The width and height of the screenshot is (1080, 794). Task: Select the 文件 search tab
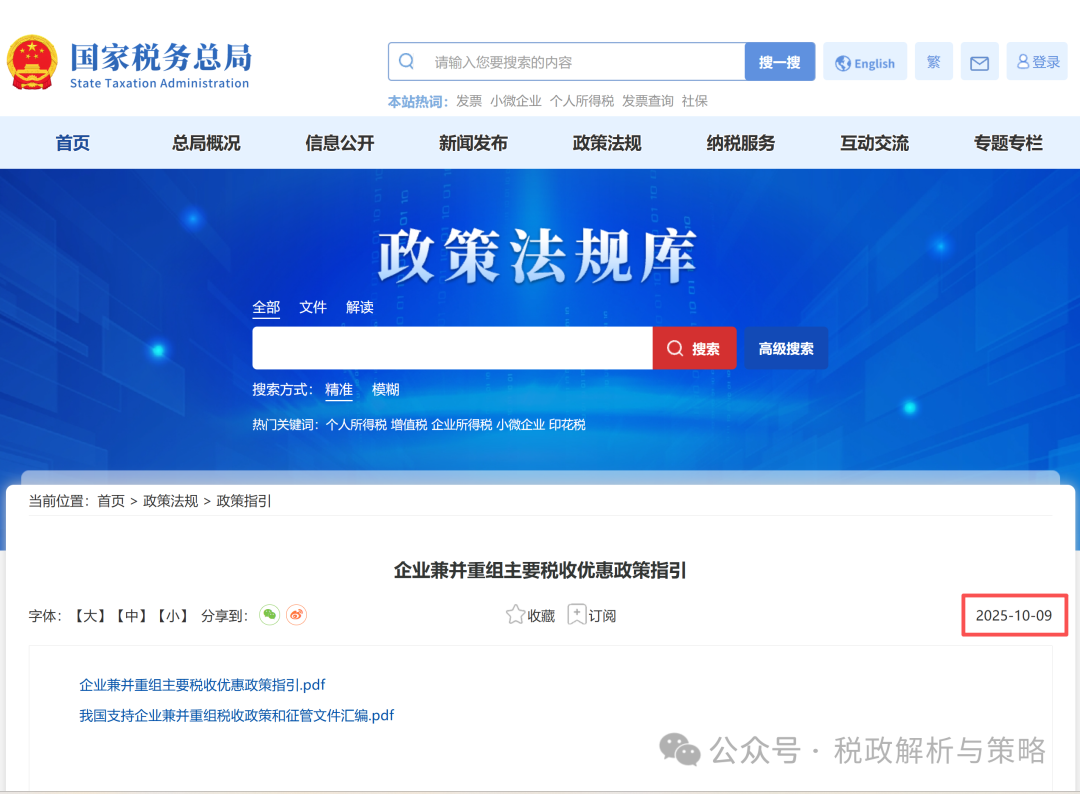313,307
